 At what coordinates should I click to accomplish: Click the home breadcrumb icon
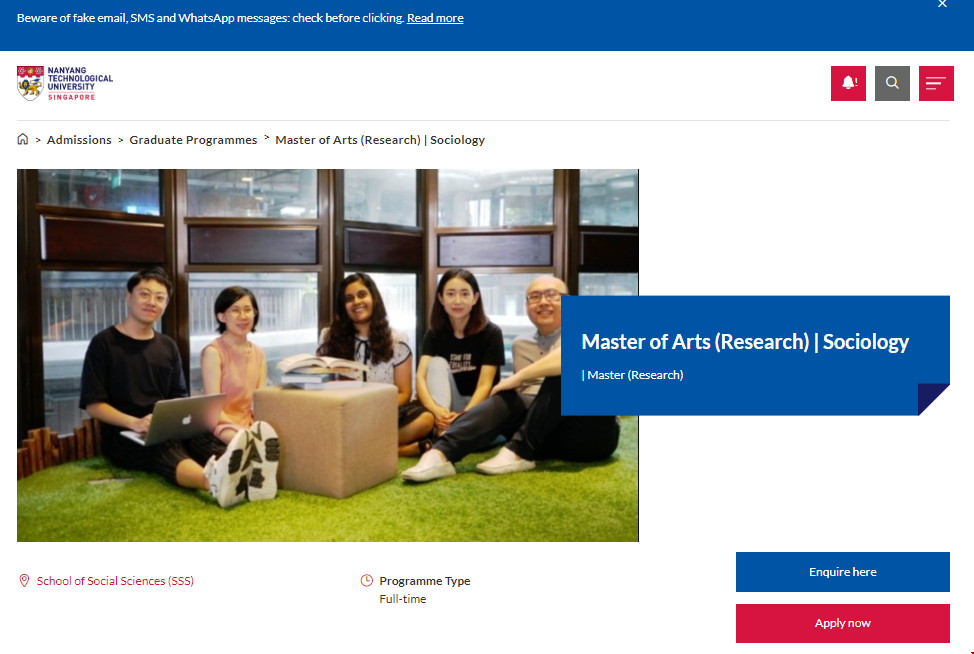[x=22, y=139]
